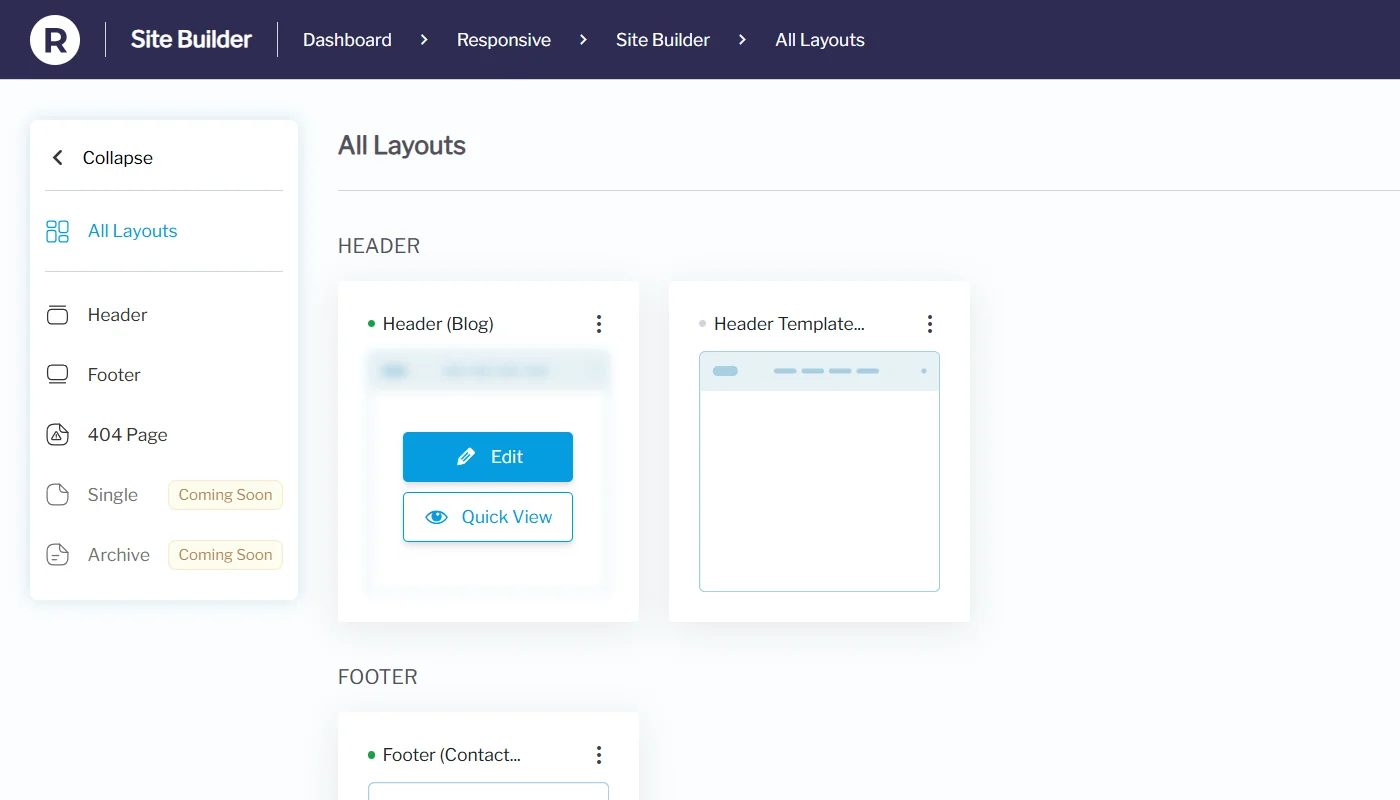Click the round R logo in header
1400x800 pixels.
point(55,40)
